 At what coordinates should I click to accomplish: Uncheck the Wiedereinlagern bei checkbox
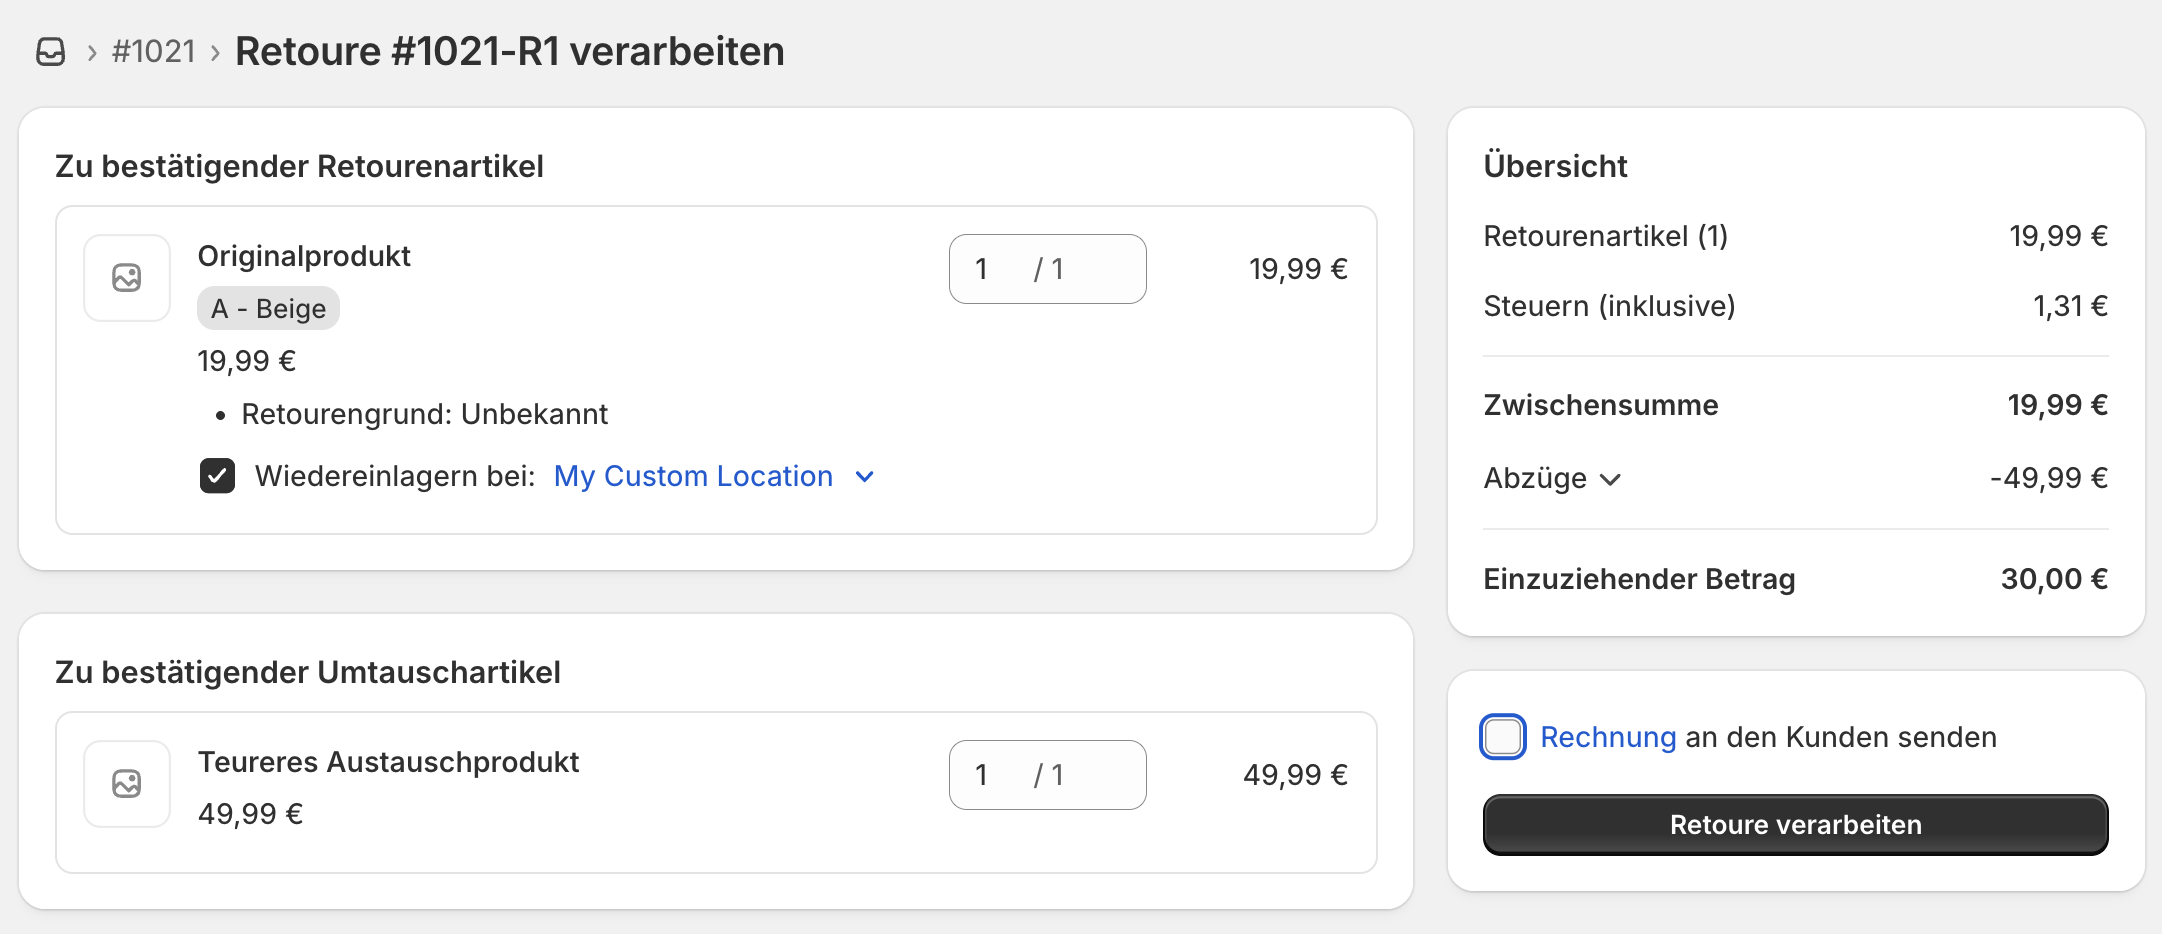pyautogui.click(x=217, y=476)
